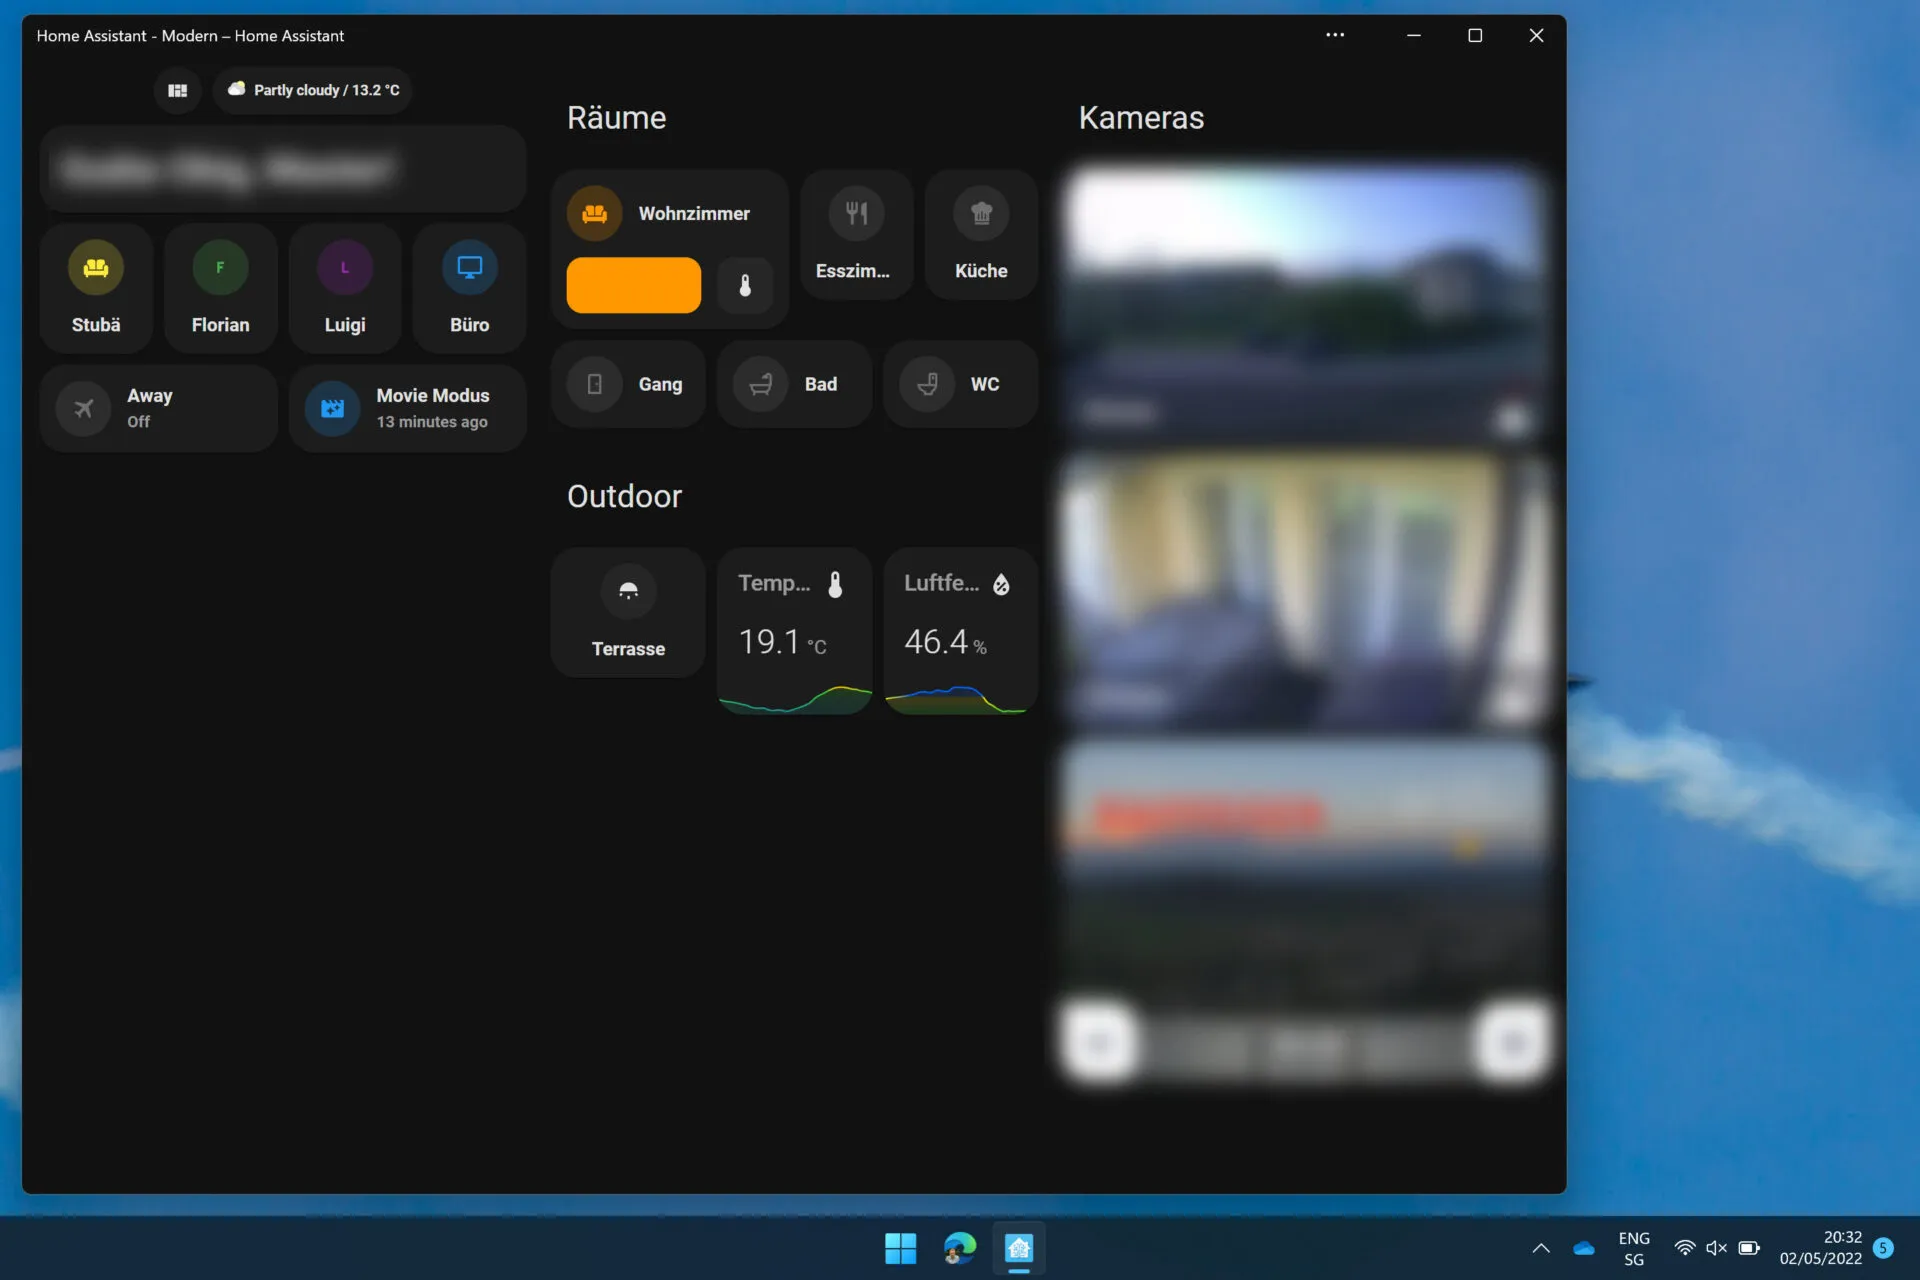
Task: Click the muted volume tray icon
Action: point(1717,1248)
